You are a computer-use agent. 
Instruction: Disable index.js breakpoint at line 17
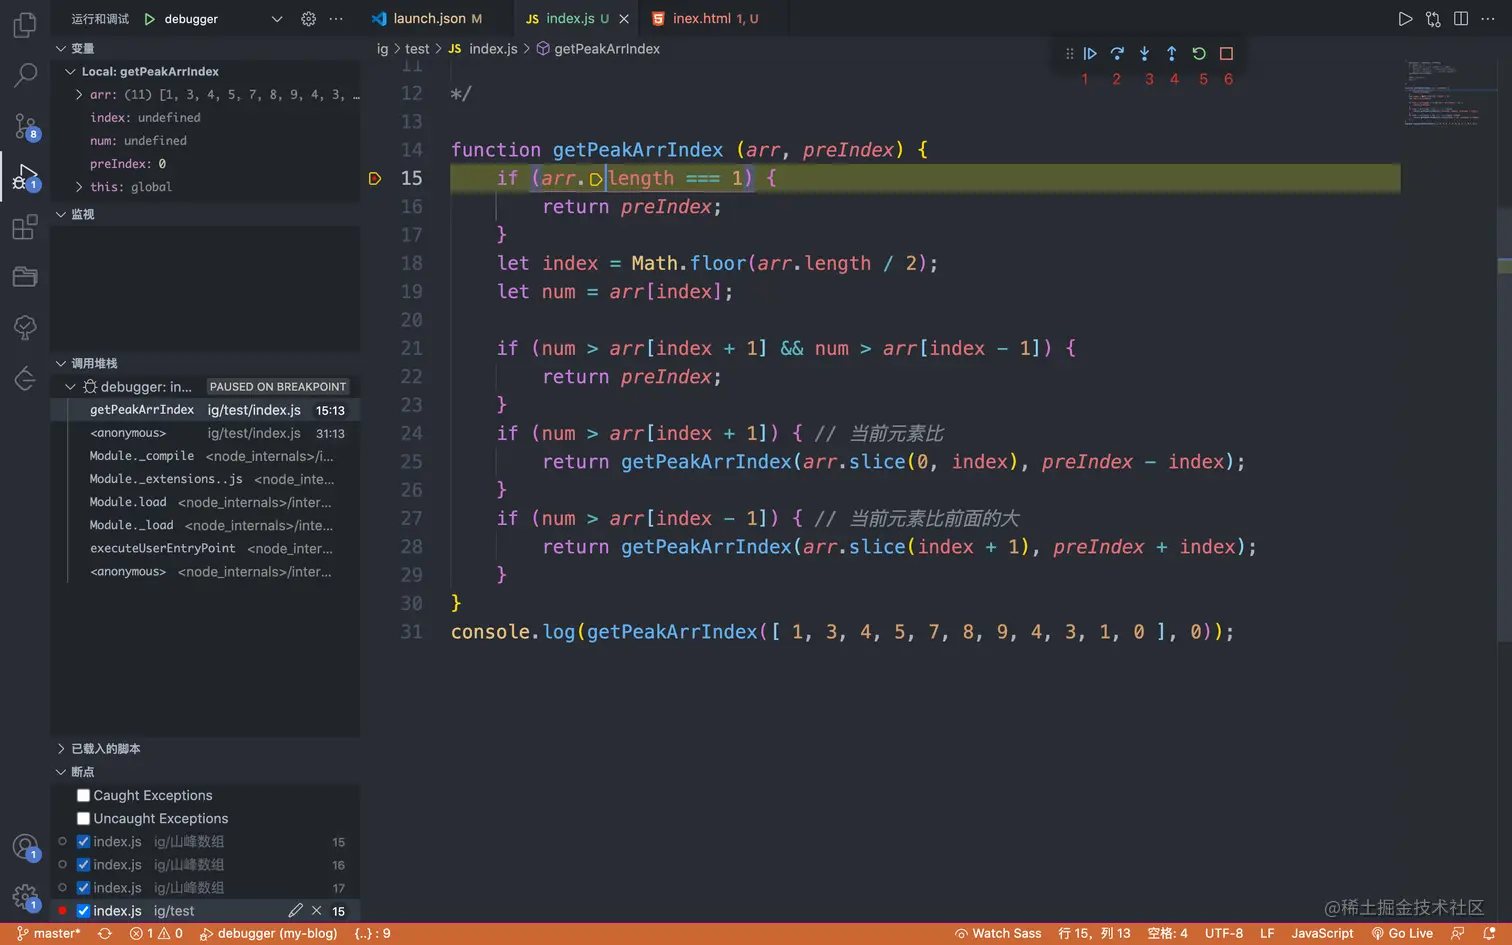[84, 888]
